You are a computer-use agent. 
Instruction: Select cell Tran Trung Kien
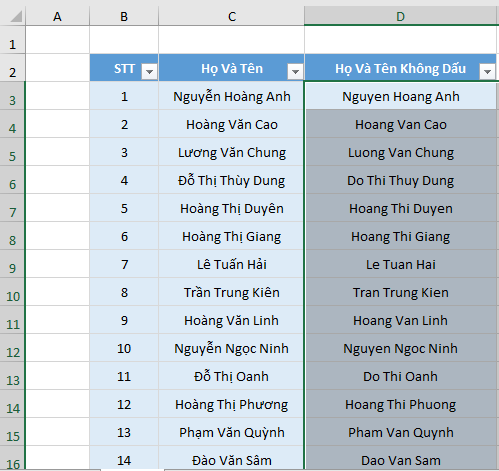[x=401, y=292]
